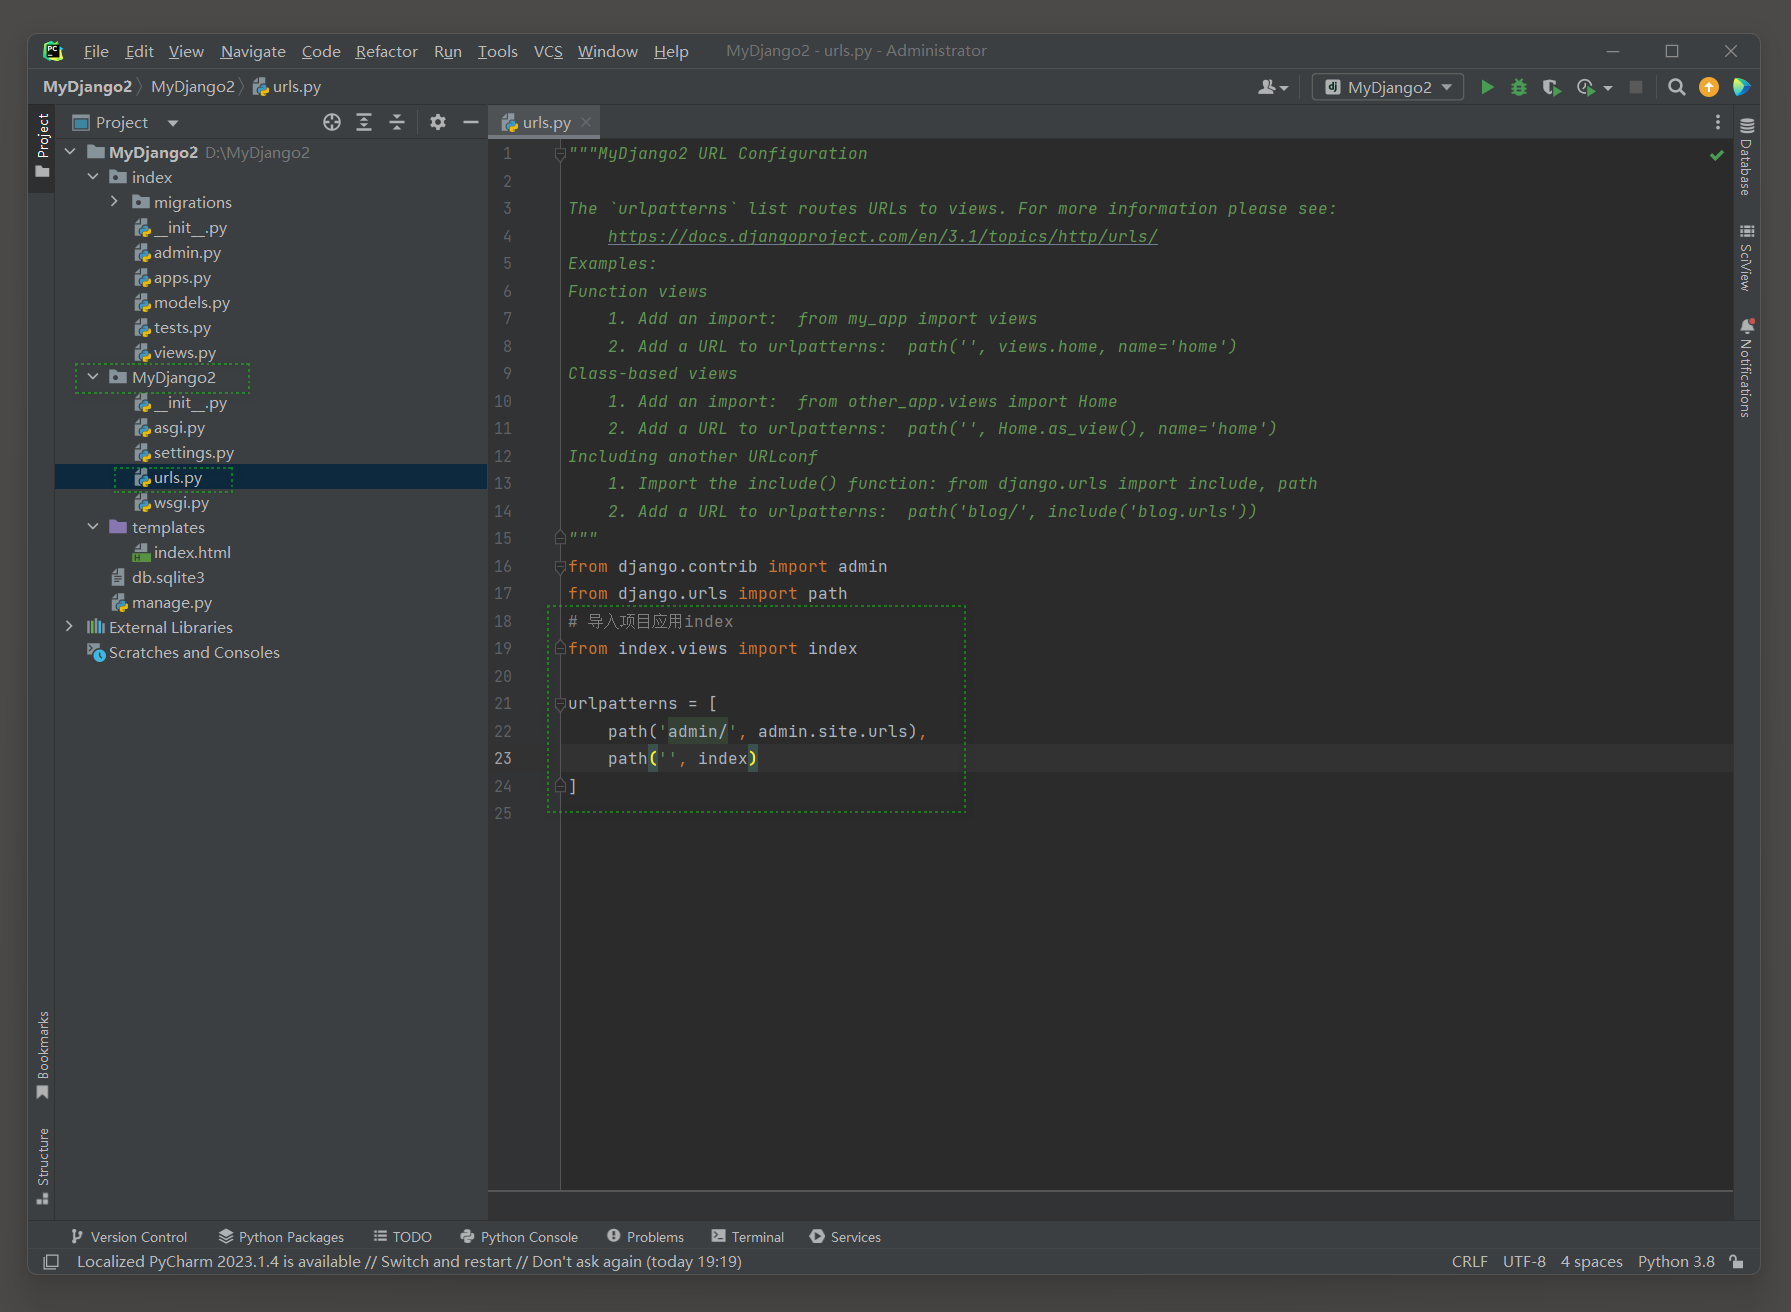The image size is (1791, 1312).
Task: Click the Stop square icon
Action: (x=1636, y=87)
